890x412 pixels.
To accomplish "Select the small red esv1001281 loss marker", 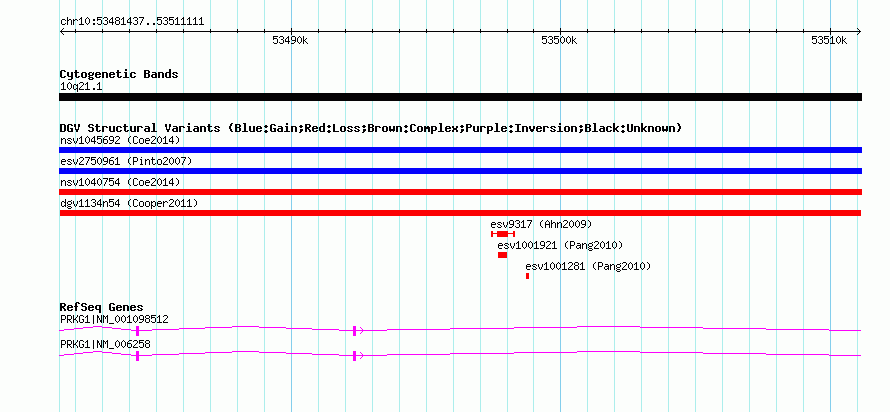I will coord(527,276).
